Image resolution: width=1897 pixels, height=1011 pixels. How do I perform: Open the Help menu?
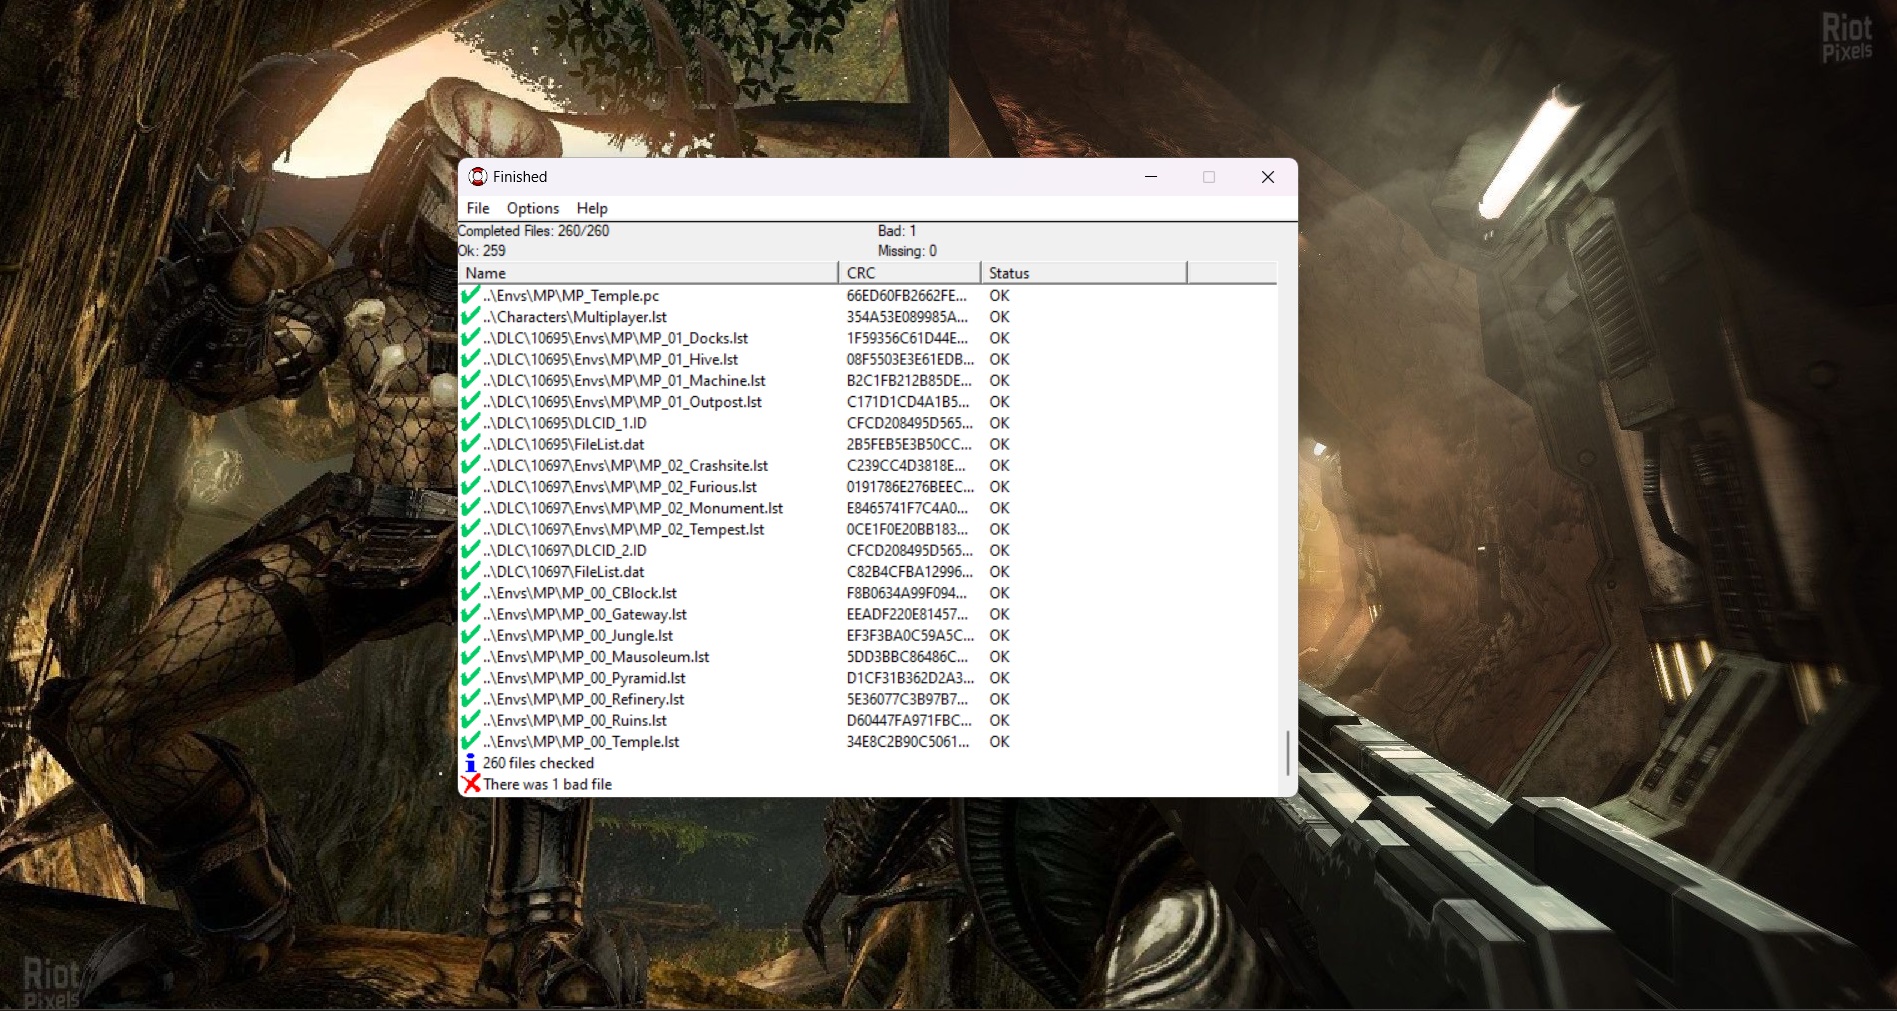tap(592, 208)
